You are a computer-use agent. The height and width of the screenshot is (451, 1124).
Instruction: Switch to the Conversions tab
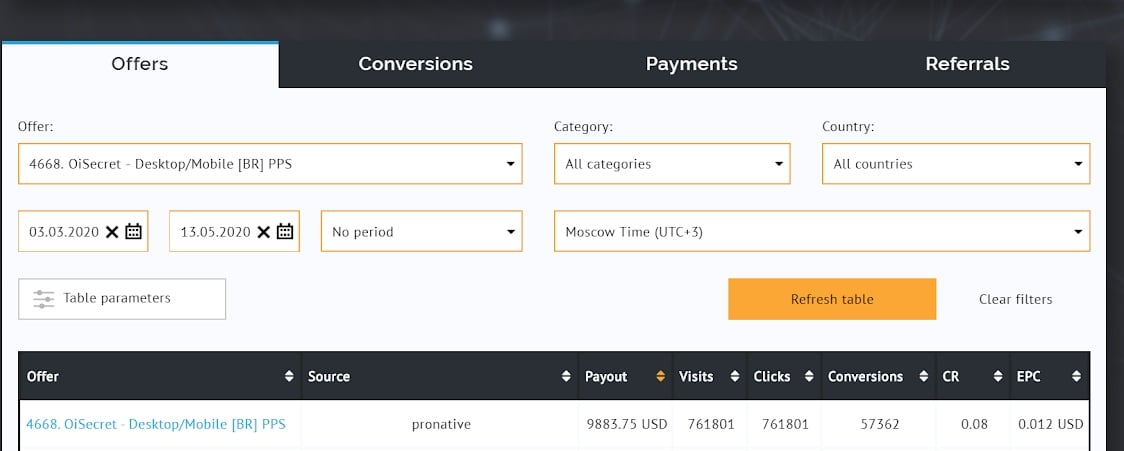tap(415, 64)
